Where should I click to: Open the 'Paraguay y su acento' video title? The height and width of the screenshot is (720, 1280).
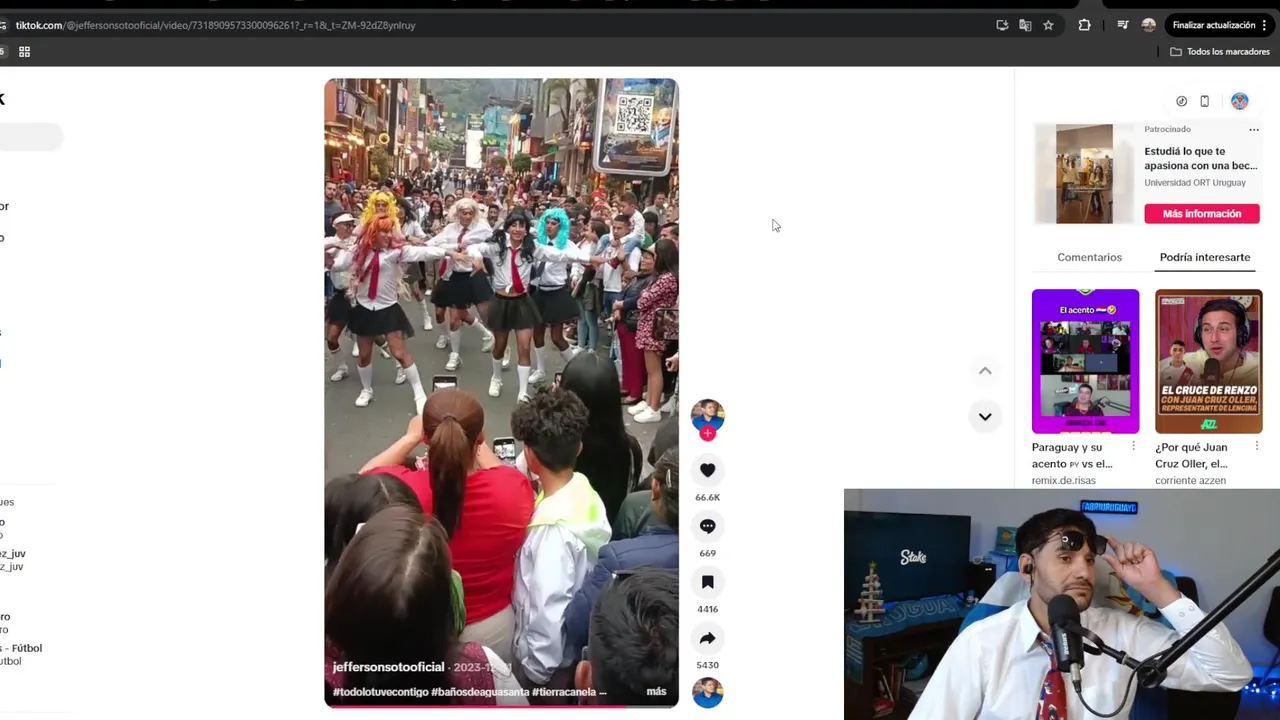(x=1072, y=455)
